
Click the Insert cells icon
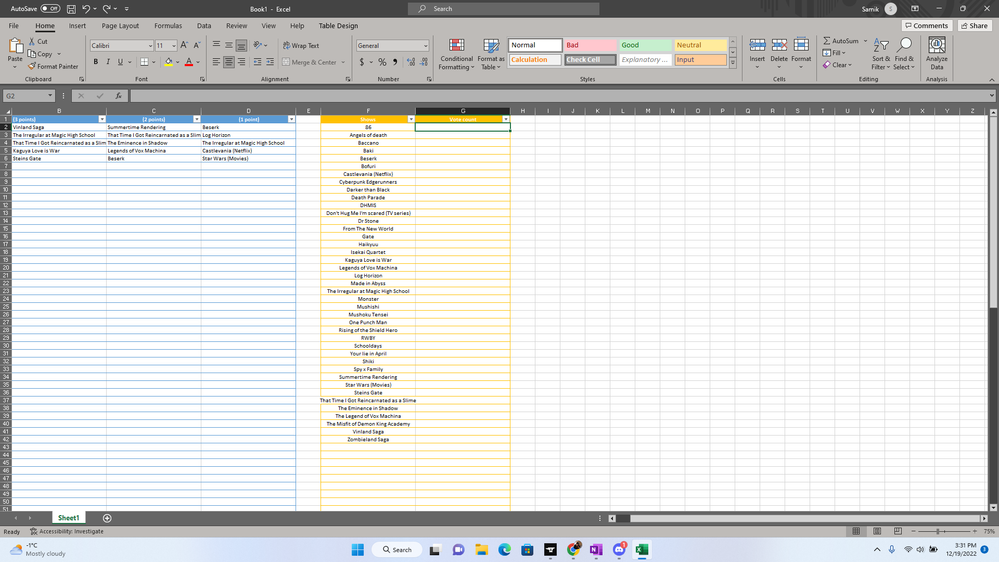(x=757, y=45)
